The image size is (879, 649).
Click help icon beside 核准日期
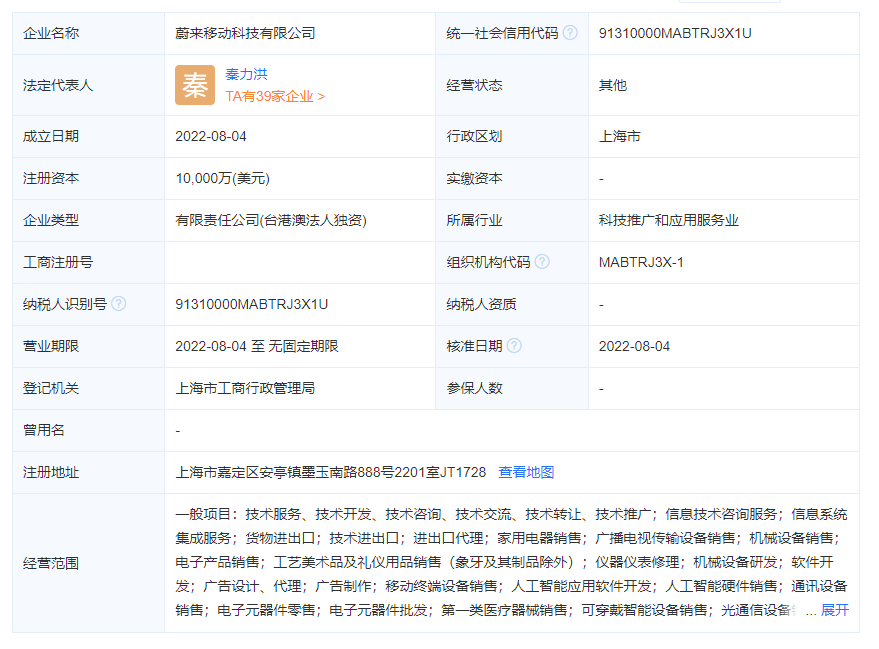[514, 346]
